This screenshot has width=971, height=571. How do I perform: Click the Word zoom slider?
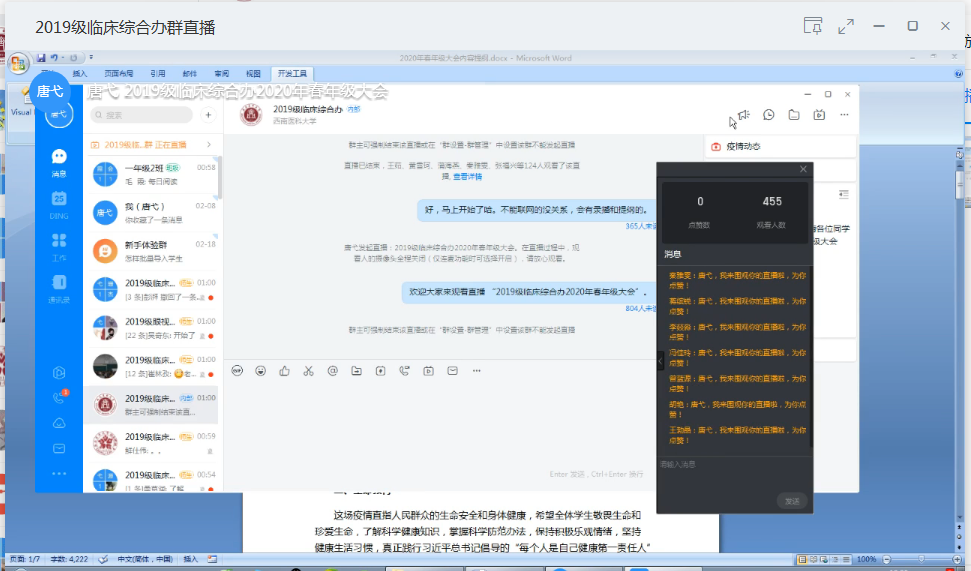[921, 559]
